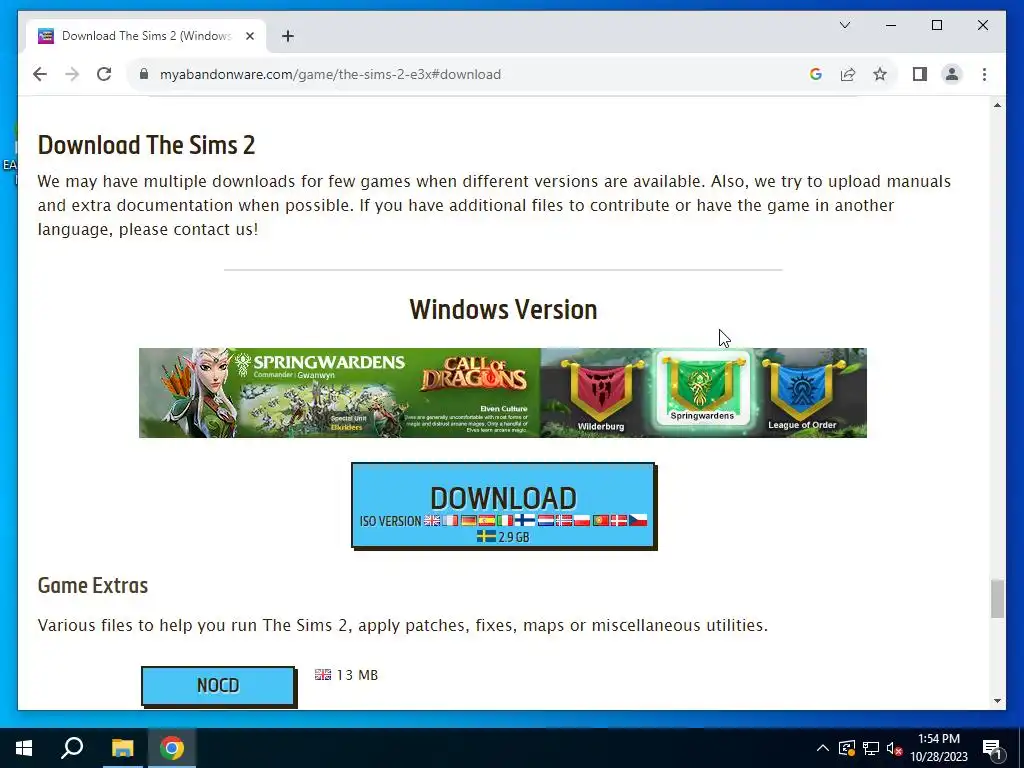1024x768 pixels.
Task: Click the vertical scrollbar thumb
Action: [997, 598]
